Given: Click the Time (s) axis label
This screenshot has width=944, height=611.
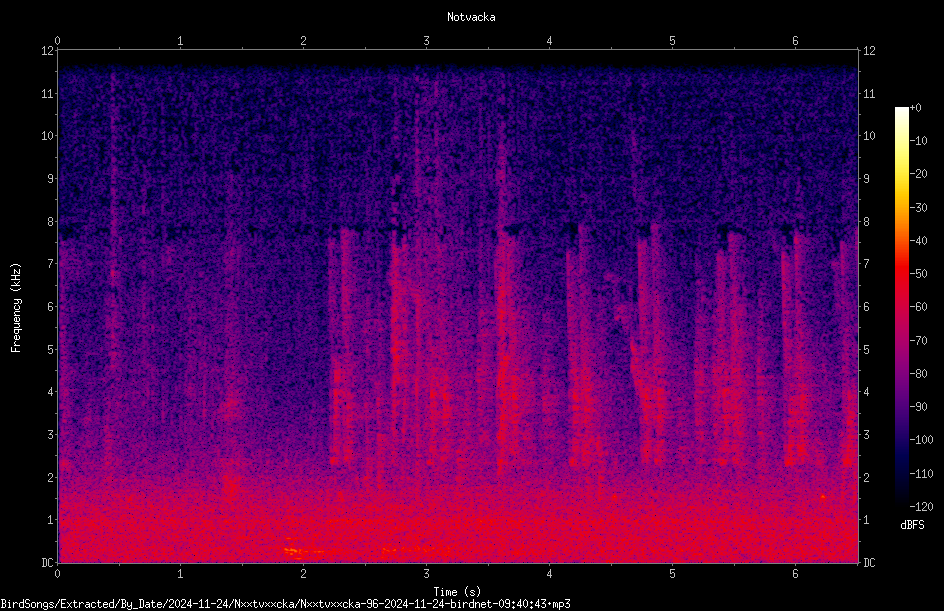Looking at the screenshot, I should (x=457, y=592).
